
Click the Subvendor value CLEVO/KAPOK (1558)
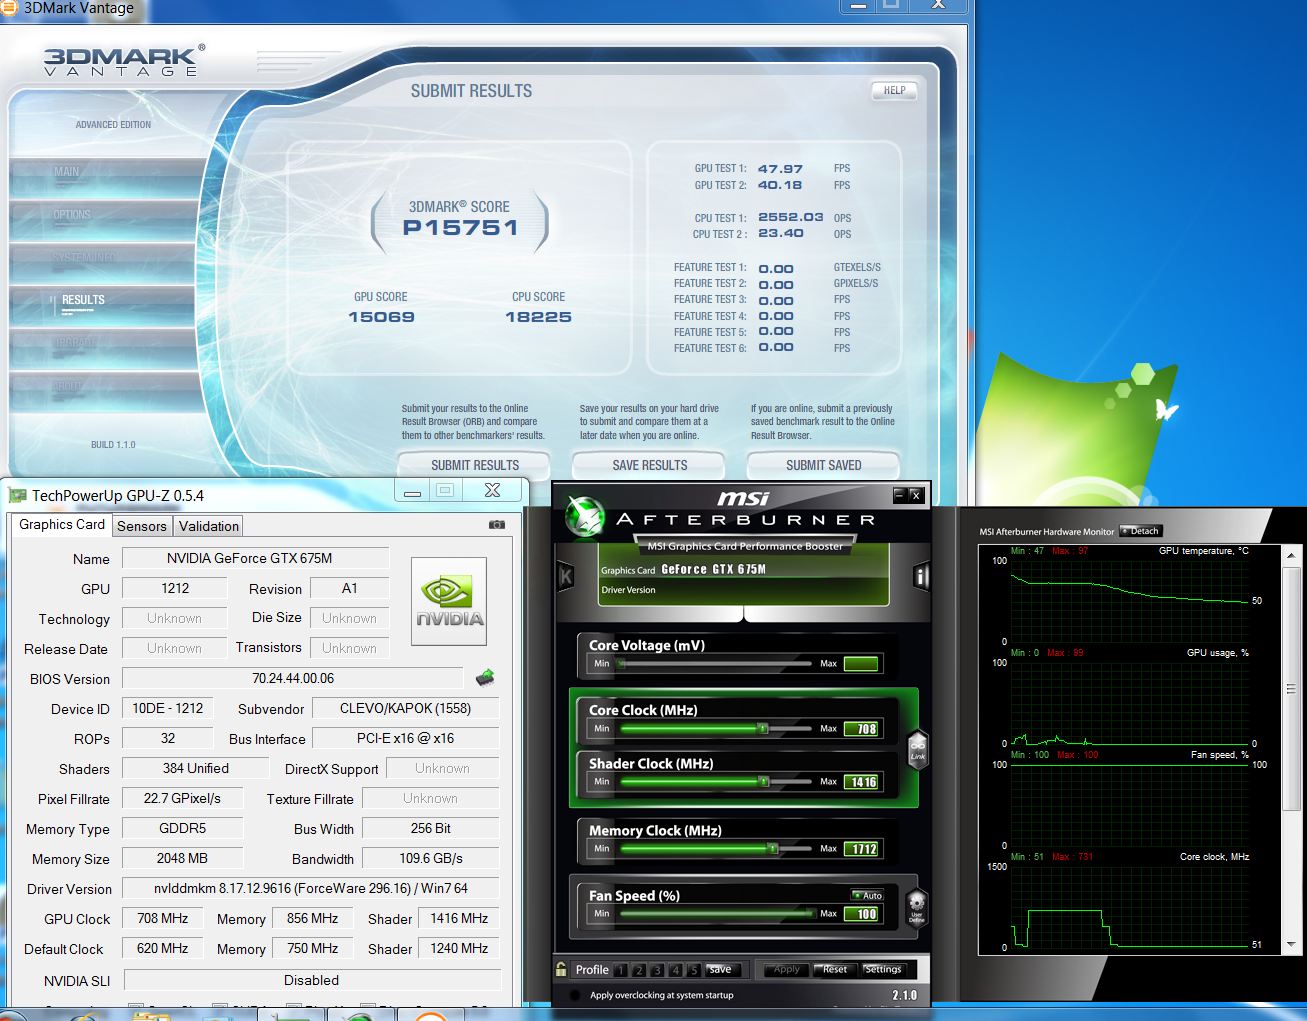click(x=405, y=708)
